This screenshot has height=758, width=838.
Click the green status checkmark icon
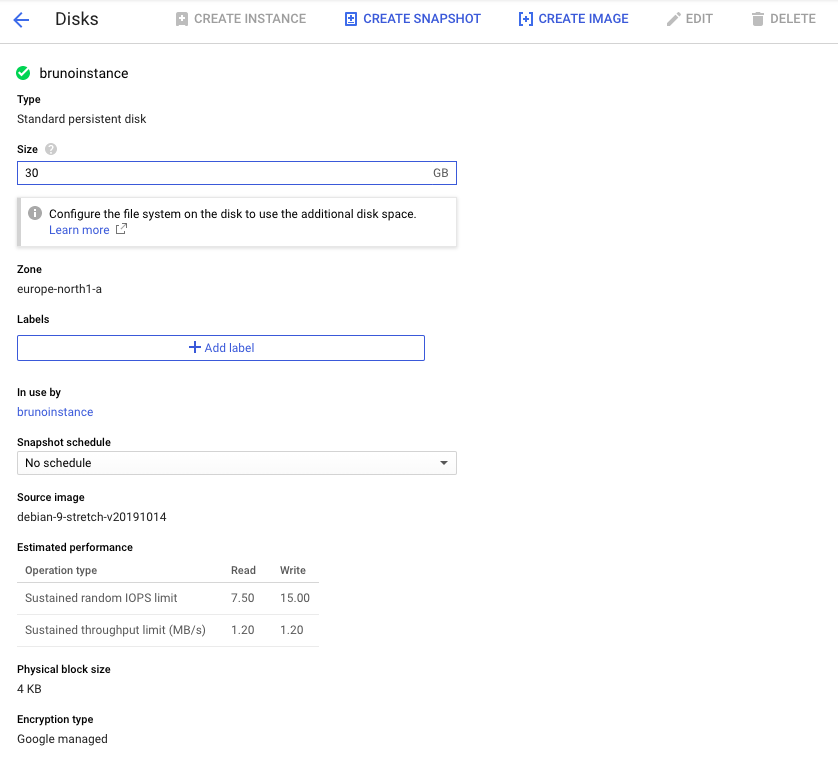24,73
